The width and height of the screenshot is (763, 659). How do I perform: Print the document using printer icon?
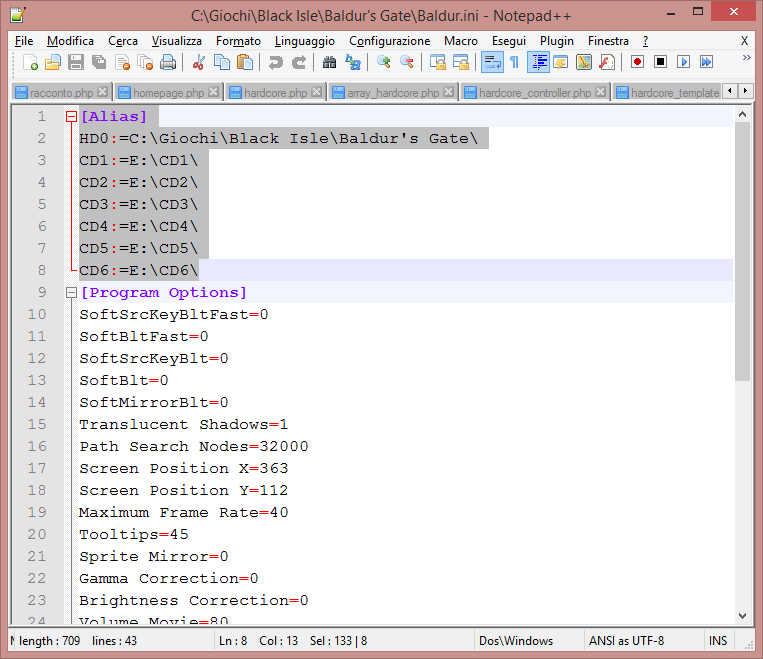(168, 62)
